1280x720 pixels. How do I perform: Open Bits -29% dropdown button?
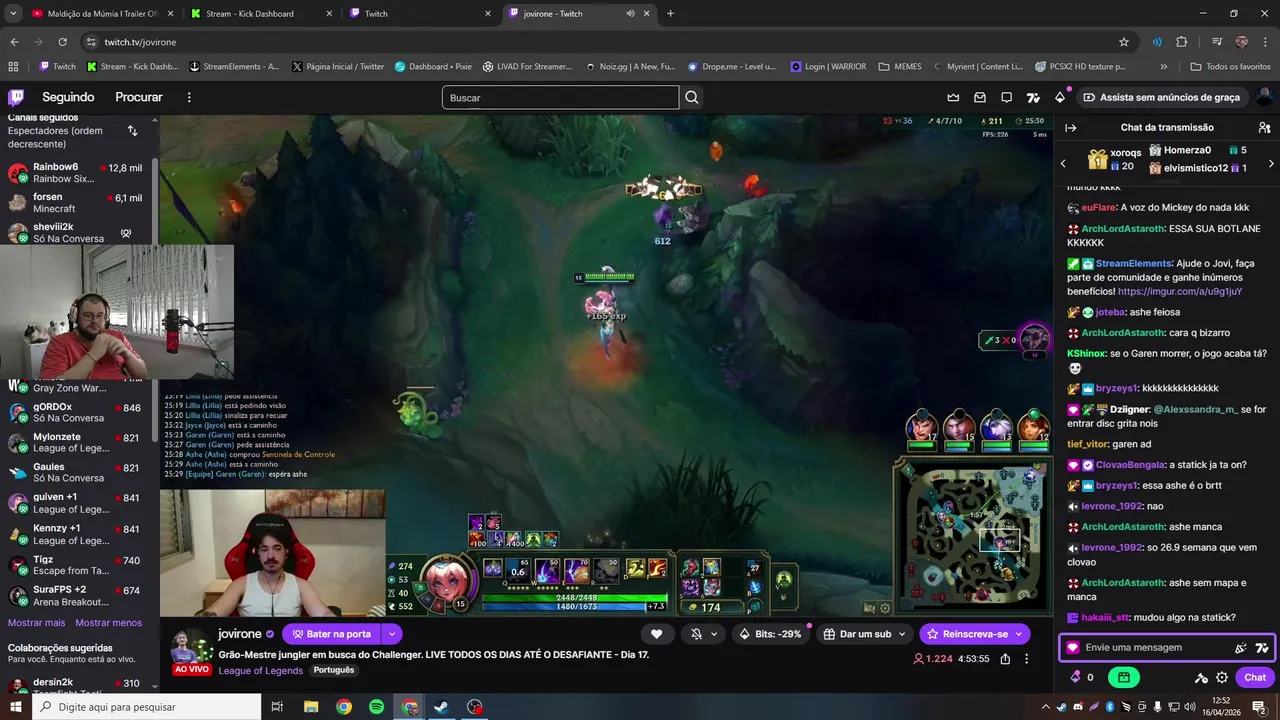coord(770,634)
